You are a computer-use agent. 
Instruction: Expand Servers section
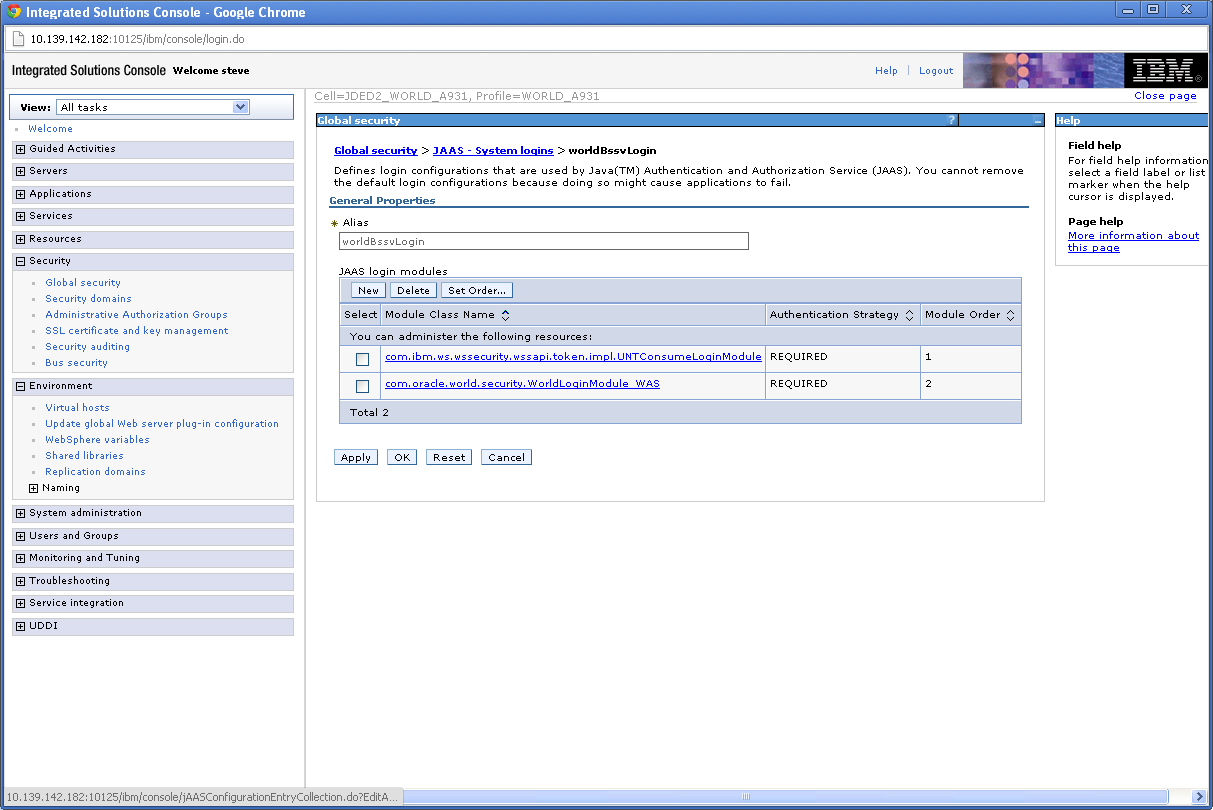click(x=20, y=171)
